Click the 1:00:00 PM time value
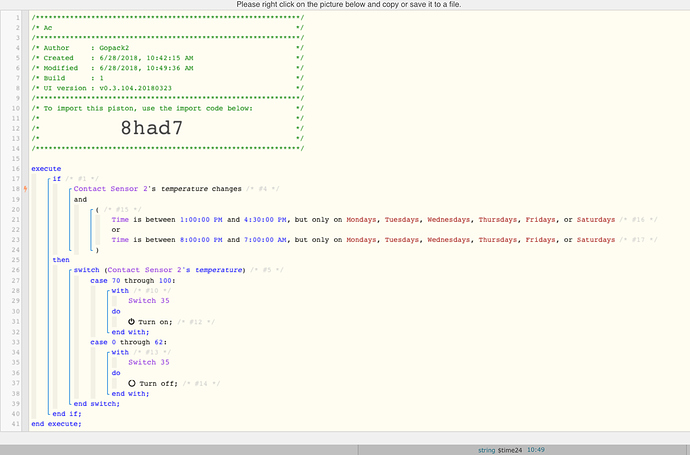690x455 pixels. tap(201, 220)
